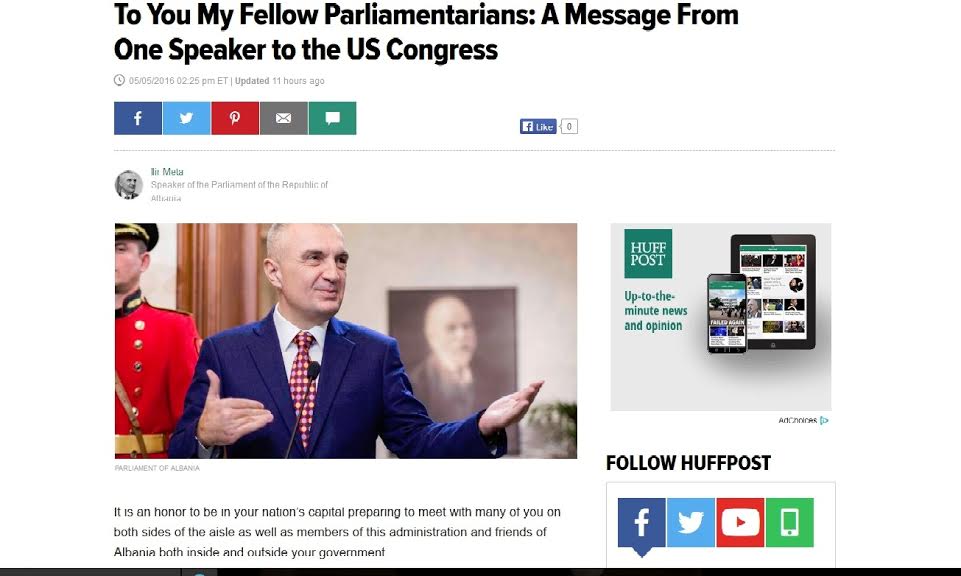Click the main article photo of speaker

point(346,341)
